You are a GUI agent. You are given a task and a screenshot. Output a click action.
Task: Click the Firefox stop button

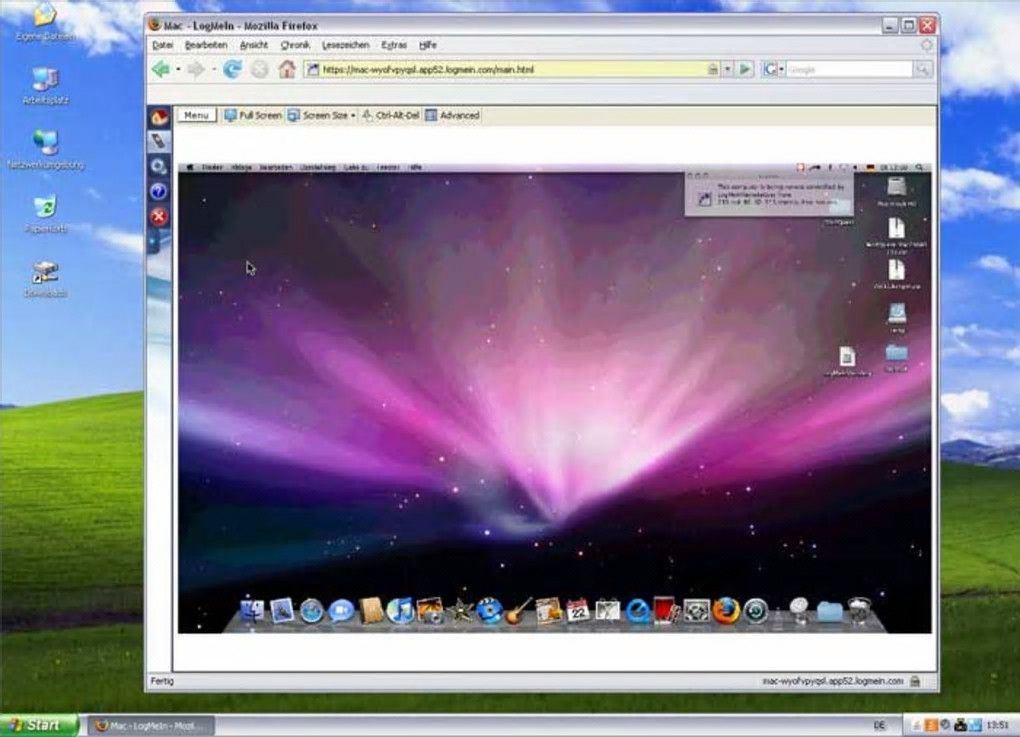click(260, 69)
